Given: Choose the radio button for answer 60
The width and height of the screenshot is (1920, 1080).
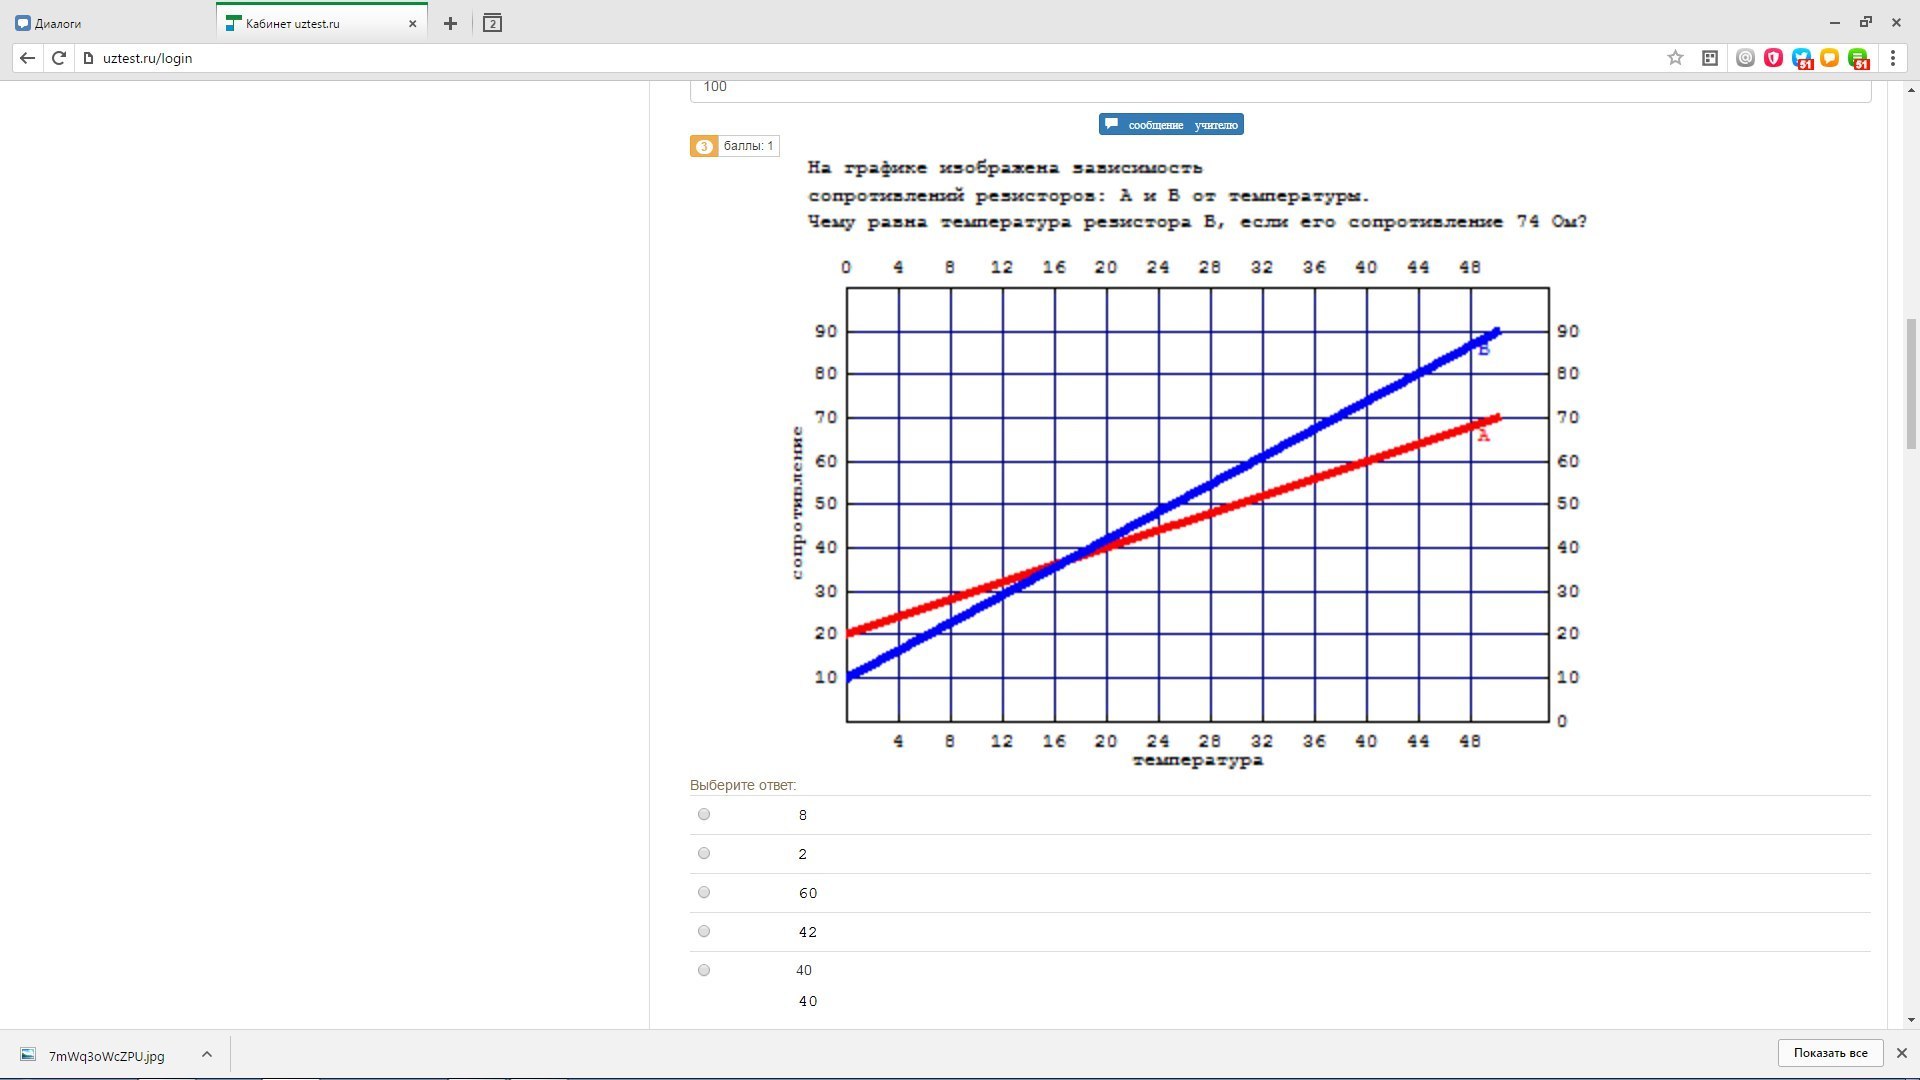Looking at the screenshot, I should 704,892.
